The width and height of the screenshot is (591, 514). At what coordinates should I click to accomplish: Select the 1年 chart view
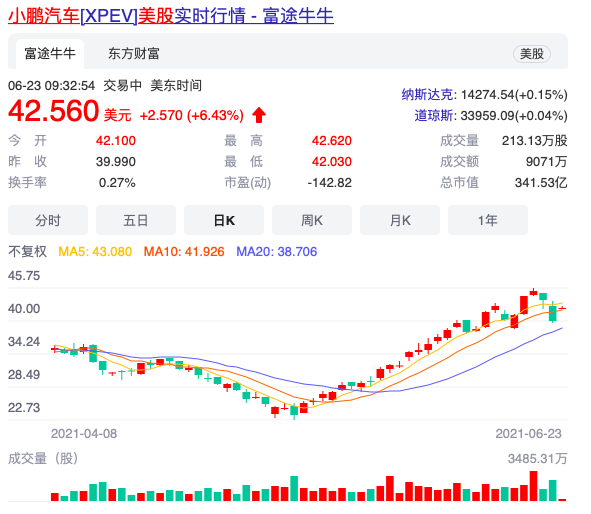(x=488, y=220)
